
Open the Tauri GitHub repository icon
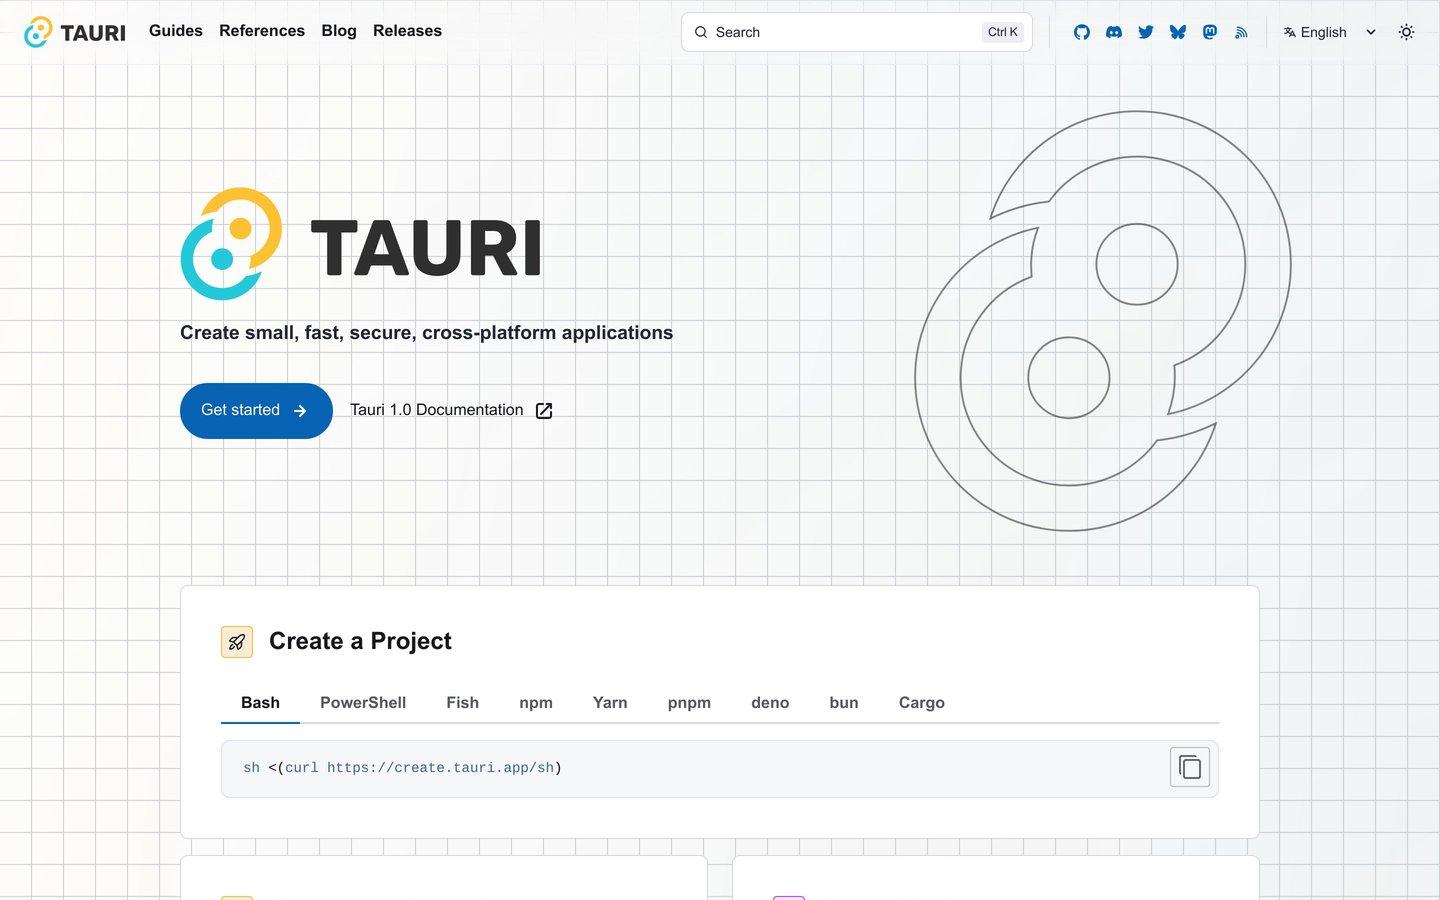pyautogui.click(x=1082, y=32)
